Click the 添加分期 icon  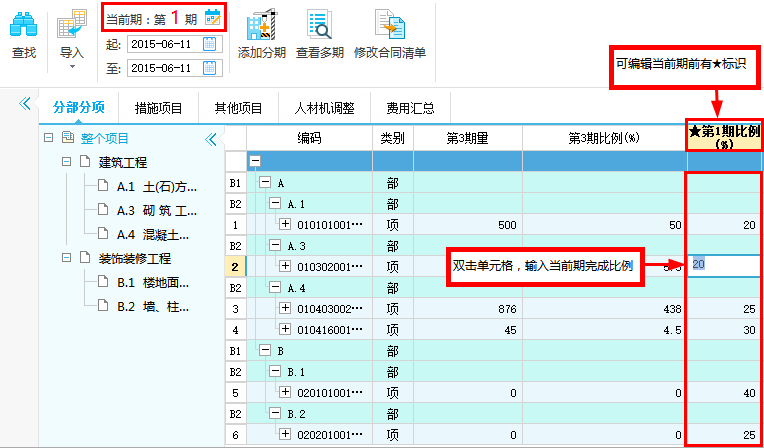tap(261, 25)
